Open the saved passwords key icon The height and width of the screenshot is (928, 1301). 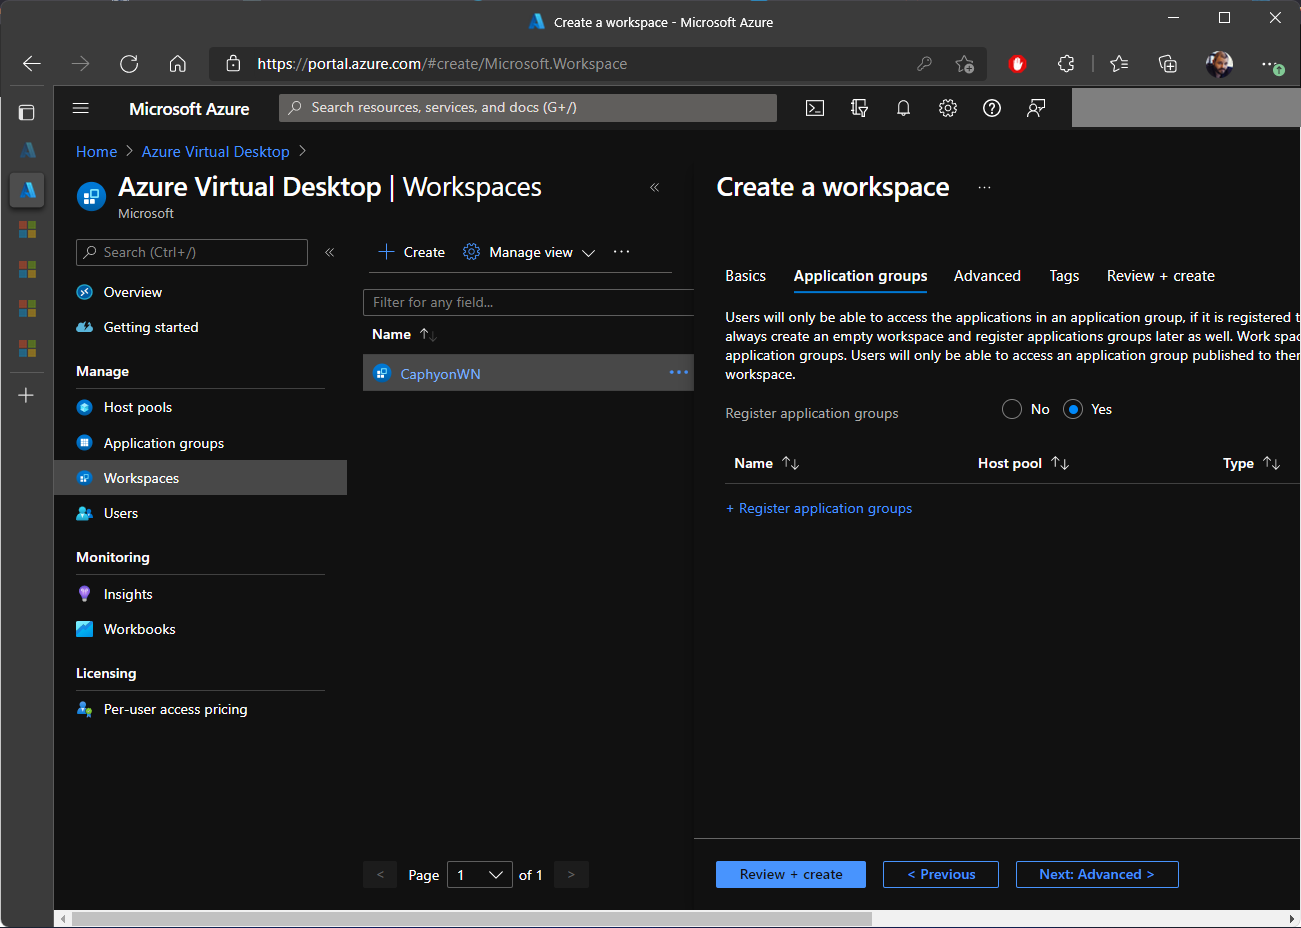pos(924,64)
